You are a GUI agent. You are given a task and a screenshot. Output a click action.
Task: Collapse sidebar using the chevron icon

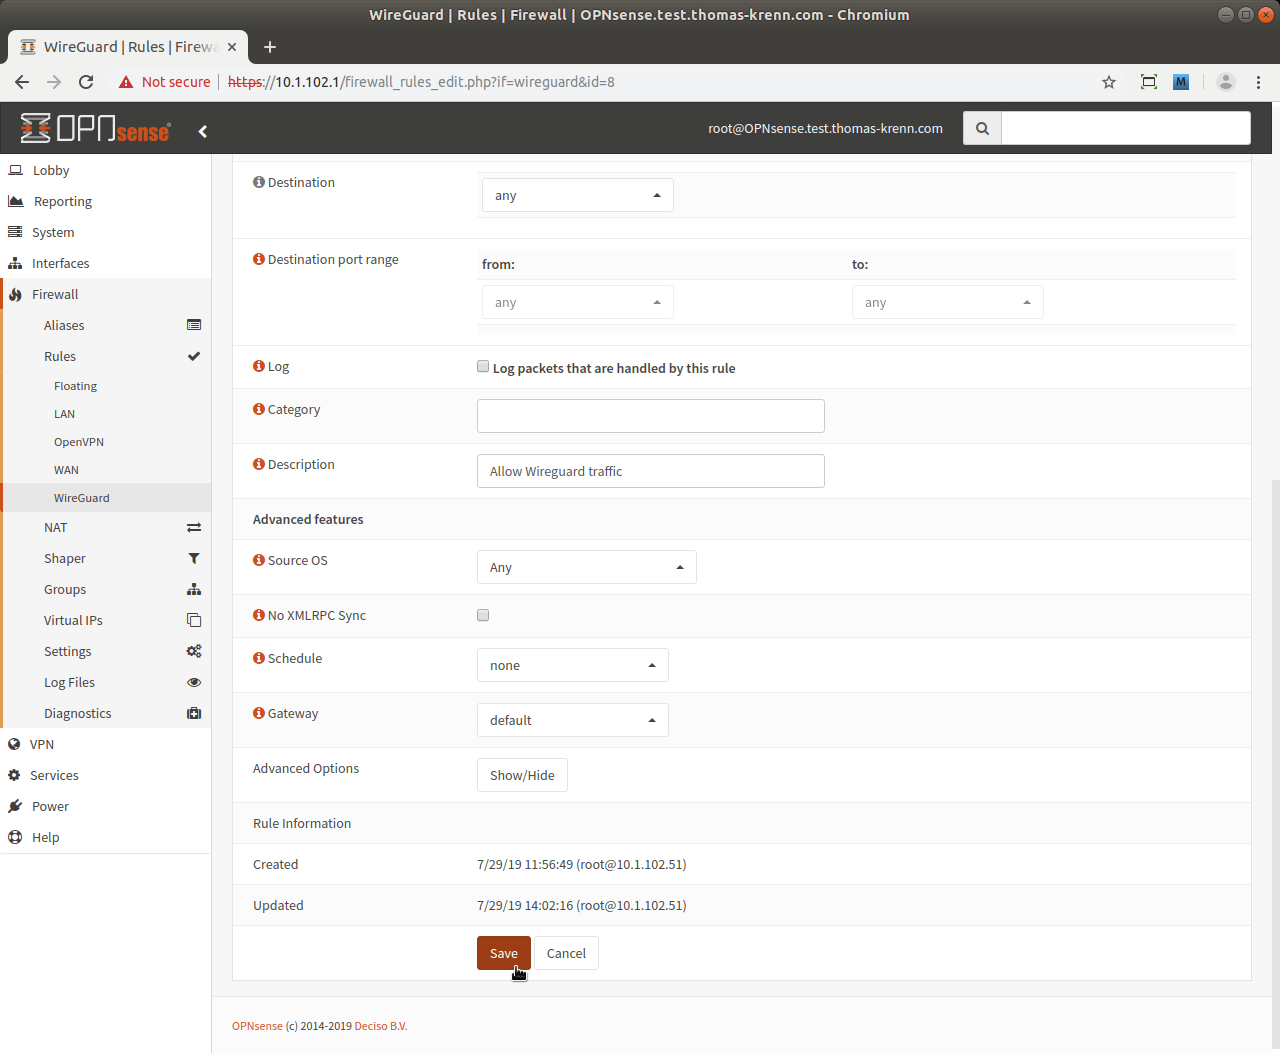tap(203, 131)
